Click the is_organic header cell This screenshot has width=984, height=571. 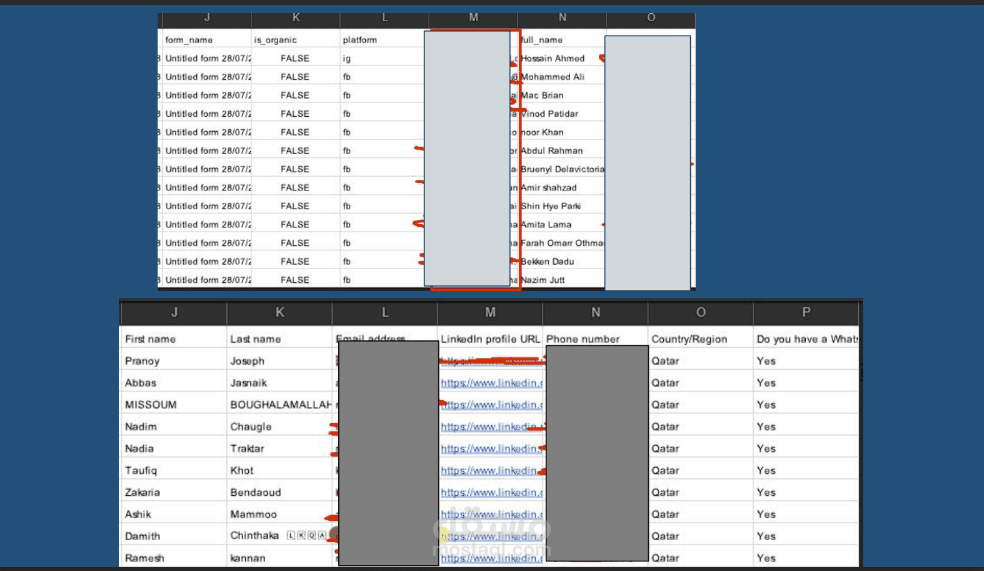pos(296,40)
